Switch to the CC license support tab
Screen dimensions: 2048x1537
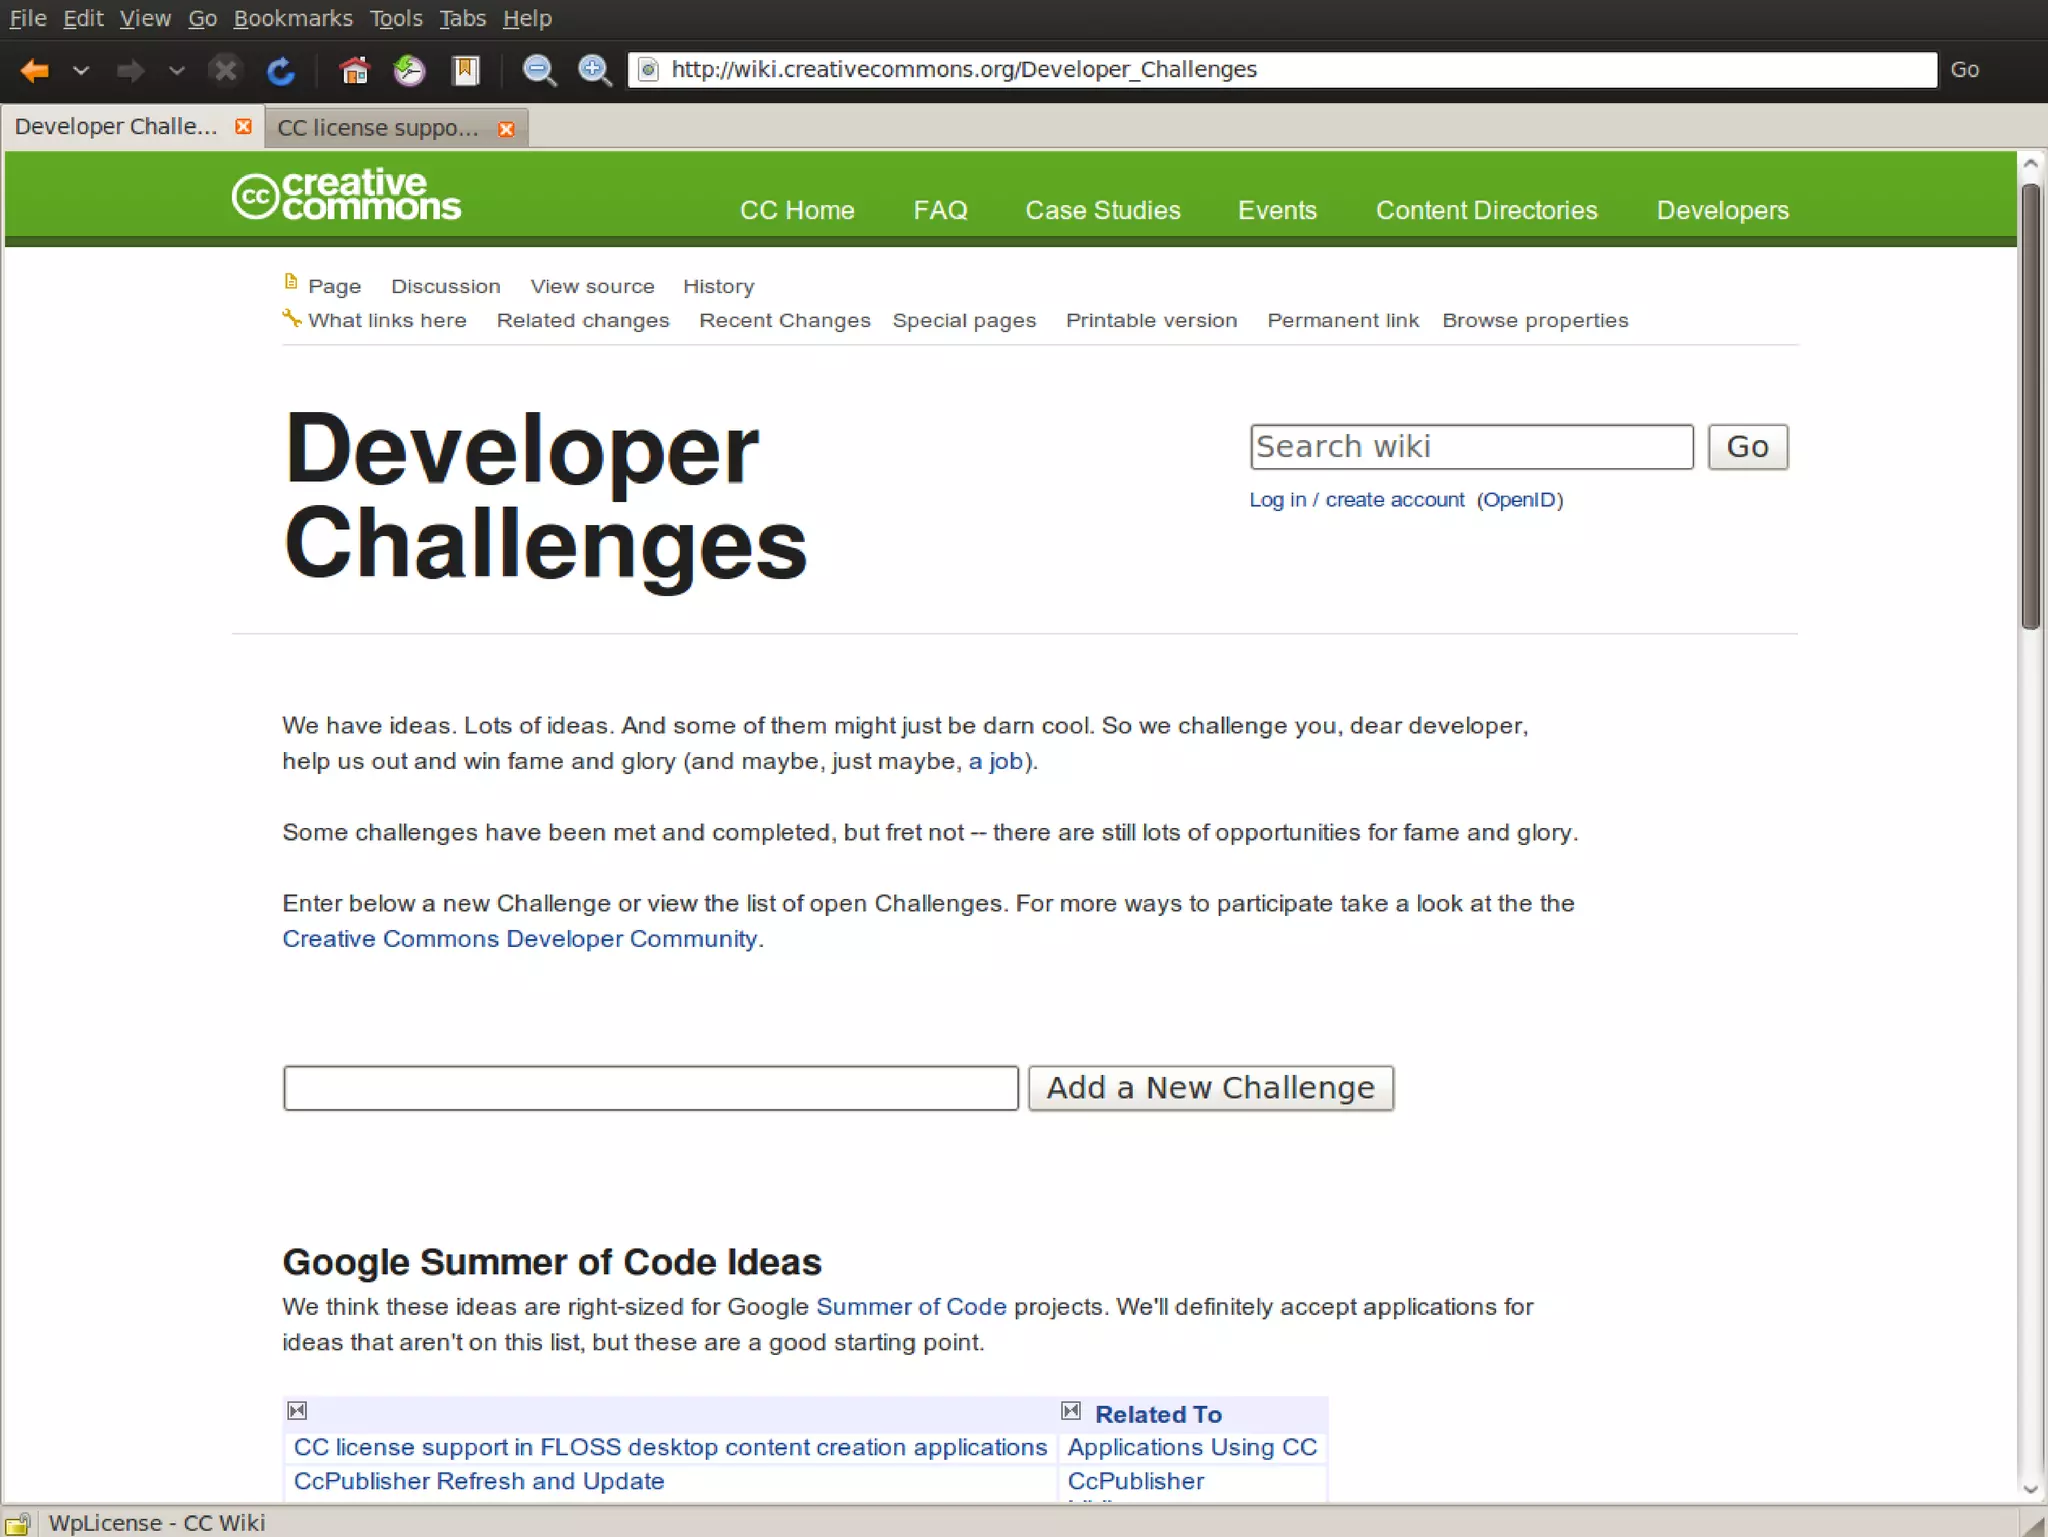point(377,128)
